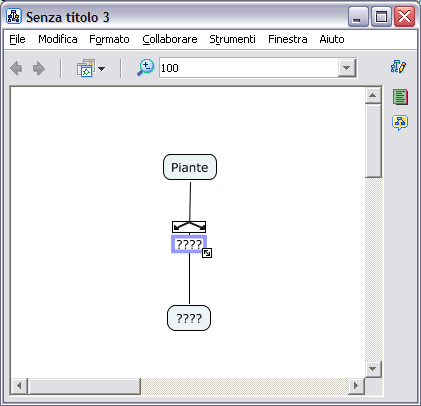Select the Piante concept node
The image size is (421, 406).
190,167
